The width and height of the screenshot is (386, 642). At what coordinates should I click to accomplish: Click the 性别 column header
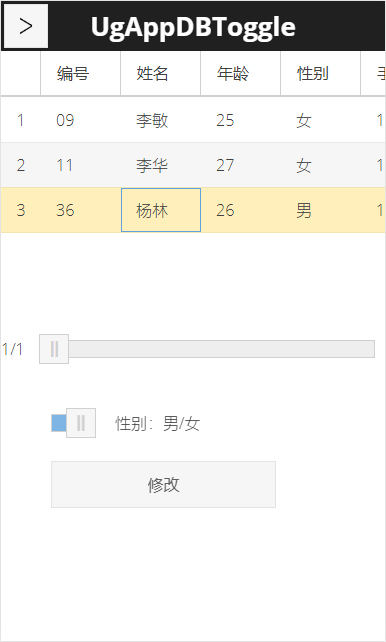point(321,74)
